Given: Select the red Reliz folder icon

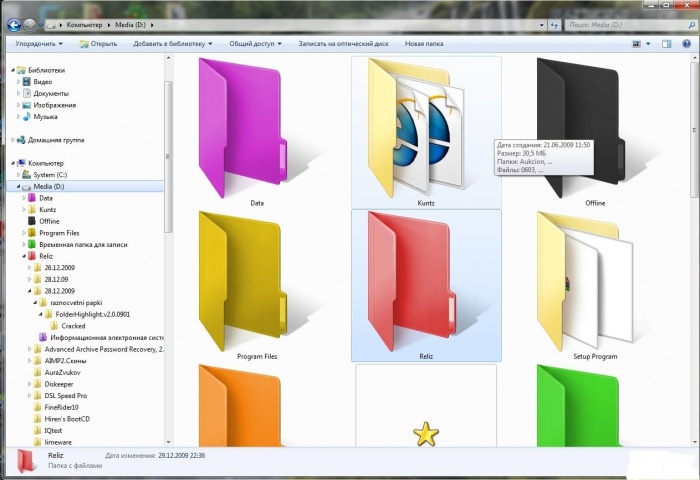Looking at the screenshot, I should [425, 280].
